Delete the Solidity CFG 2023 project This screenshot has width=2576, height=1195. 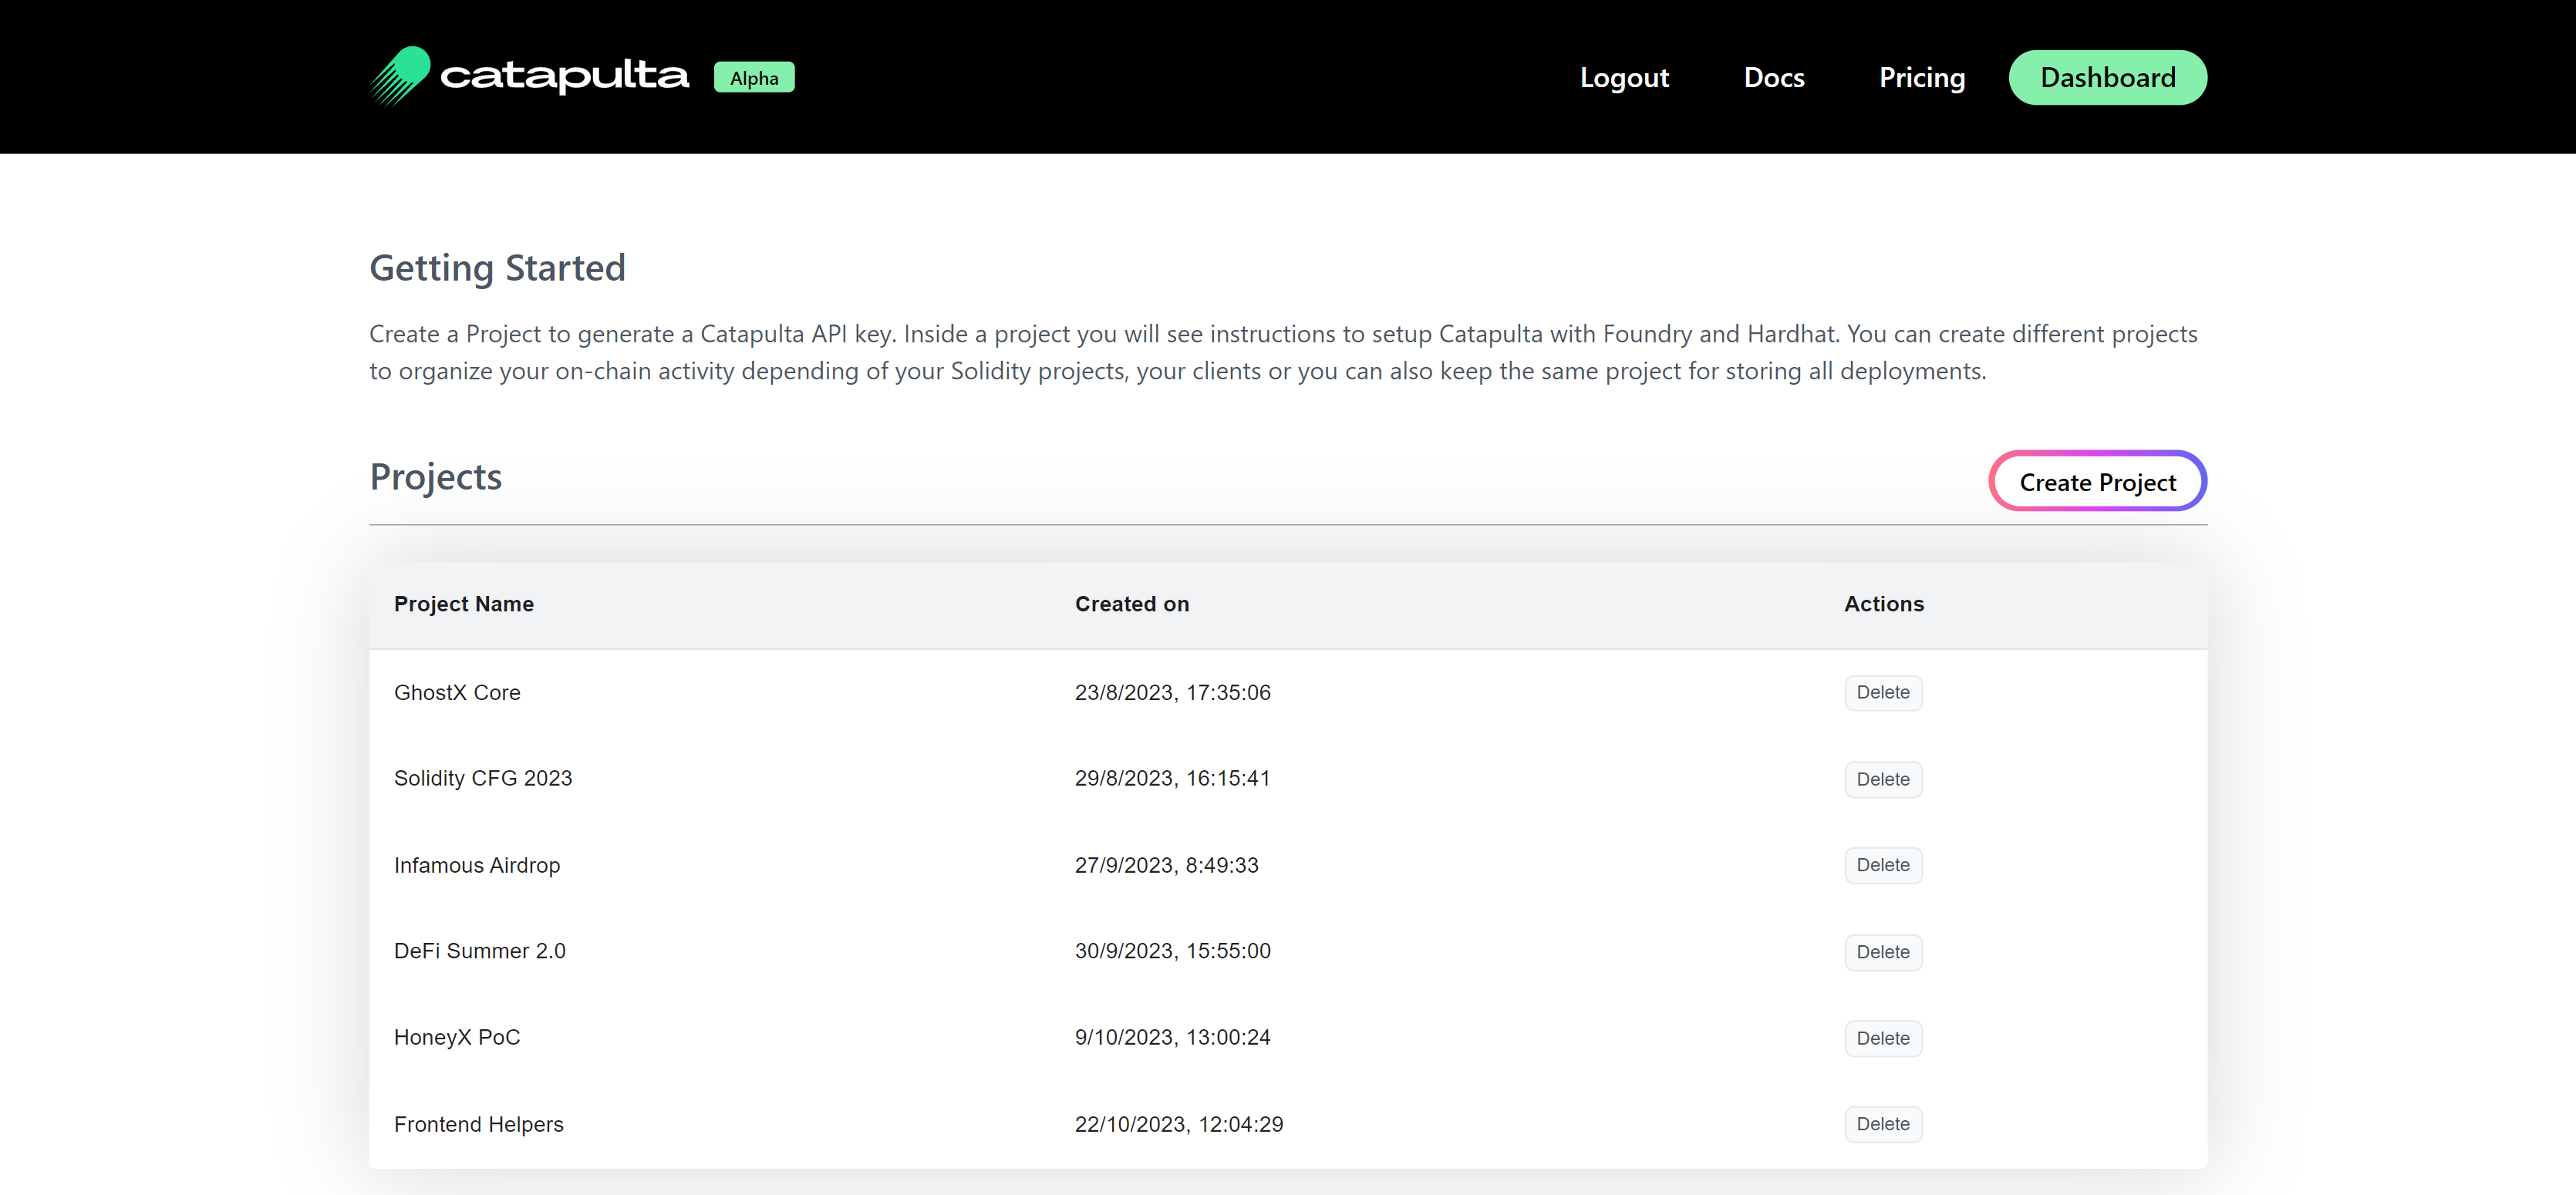point(1883,779)
